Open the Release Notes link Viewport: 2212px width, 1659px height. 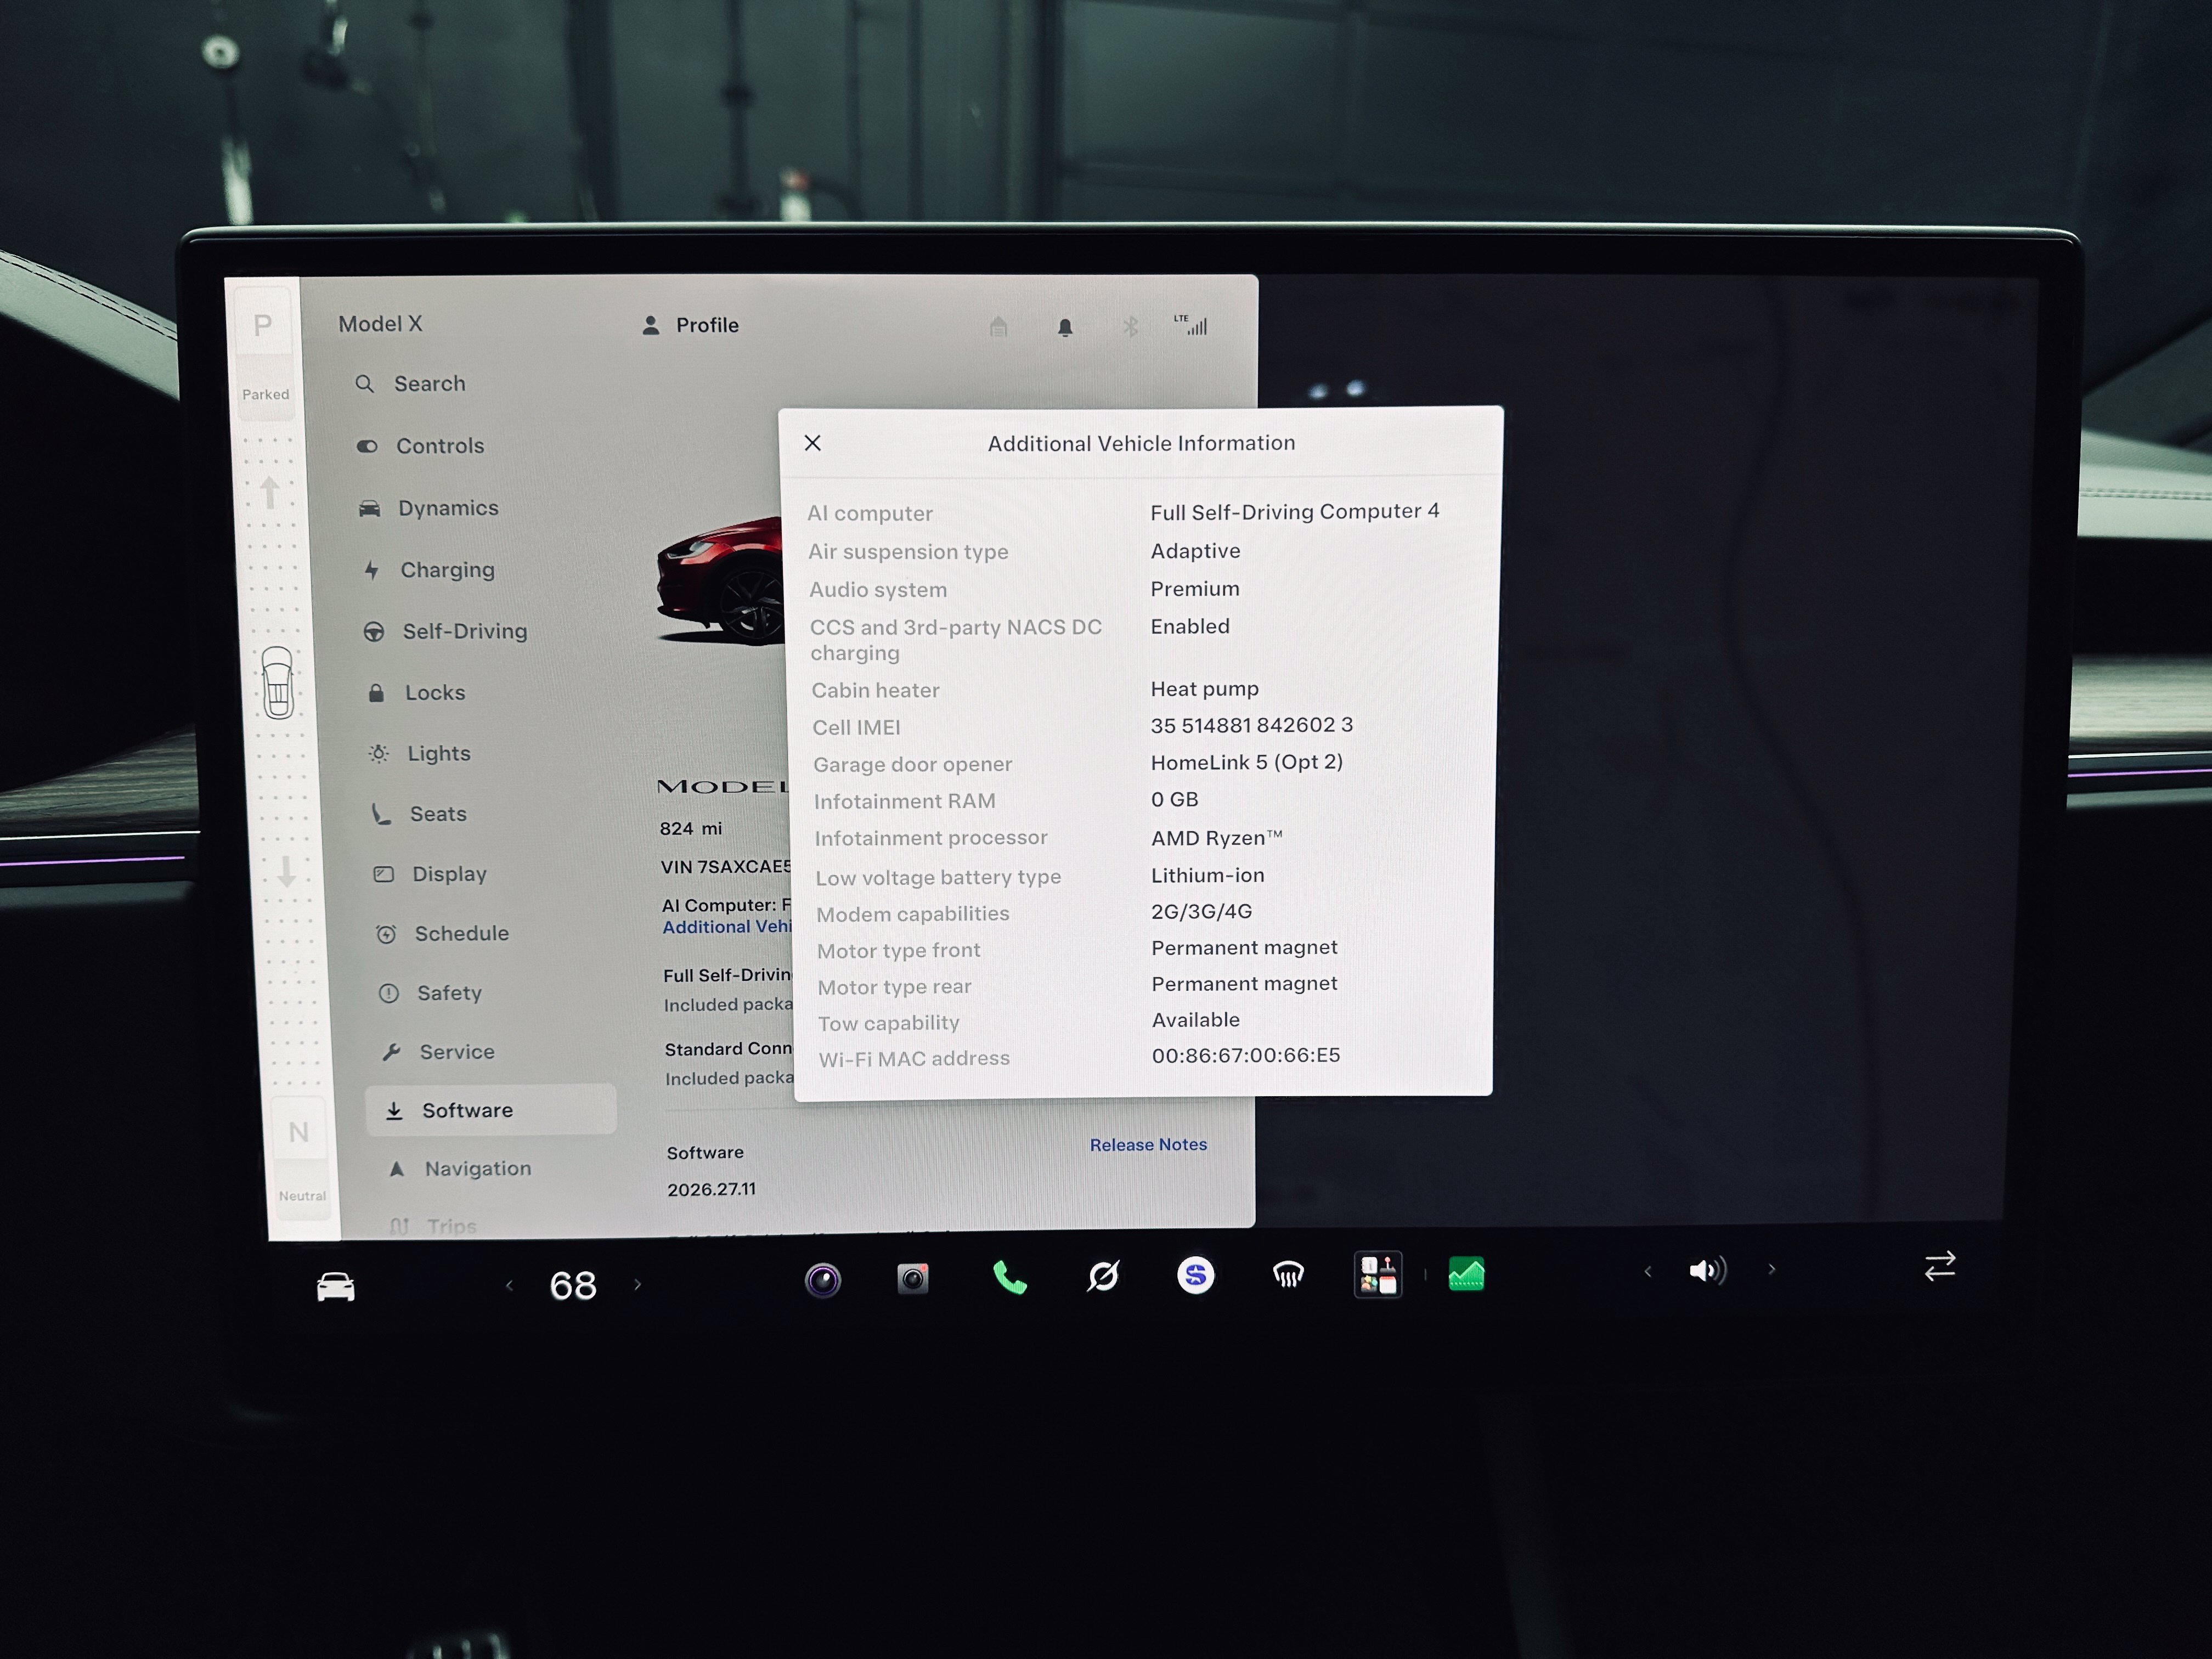tap(1148, 1145)
